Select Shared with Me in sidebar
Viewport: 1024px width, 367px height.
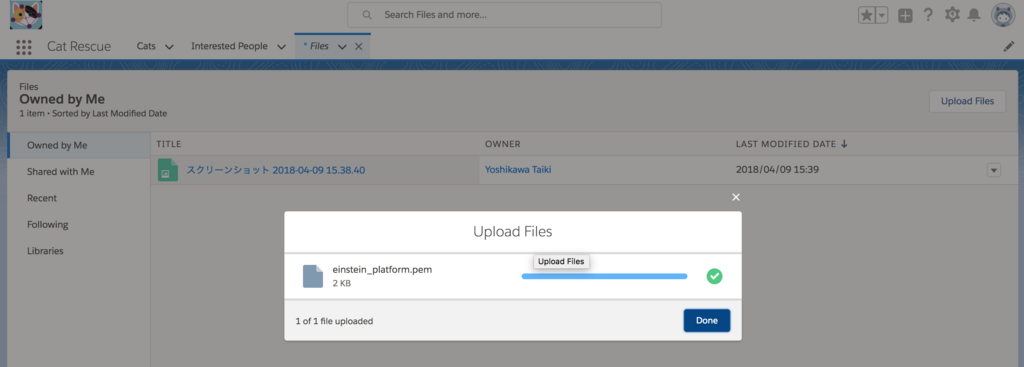coord(79,172)
